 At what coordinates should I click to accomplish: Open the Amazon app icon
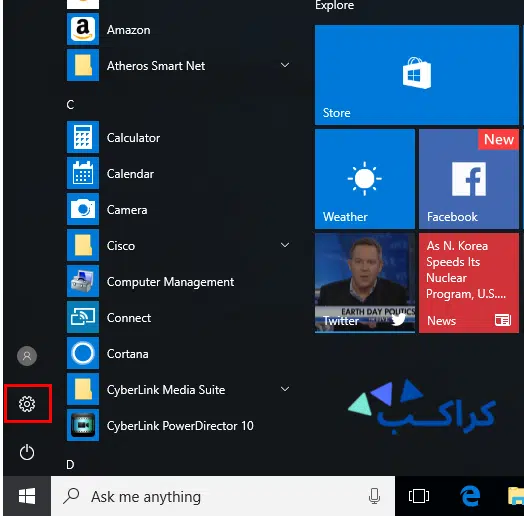83,29
